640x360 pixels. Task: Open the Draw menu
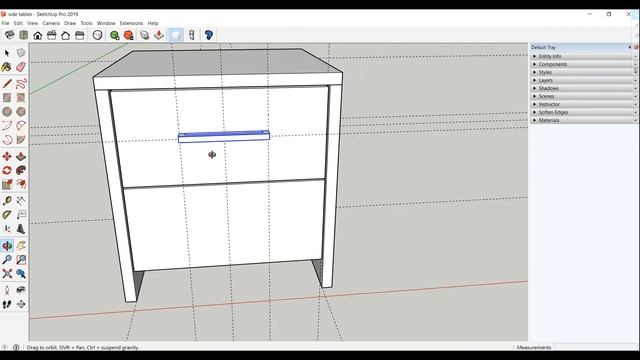70,23
